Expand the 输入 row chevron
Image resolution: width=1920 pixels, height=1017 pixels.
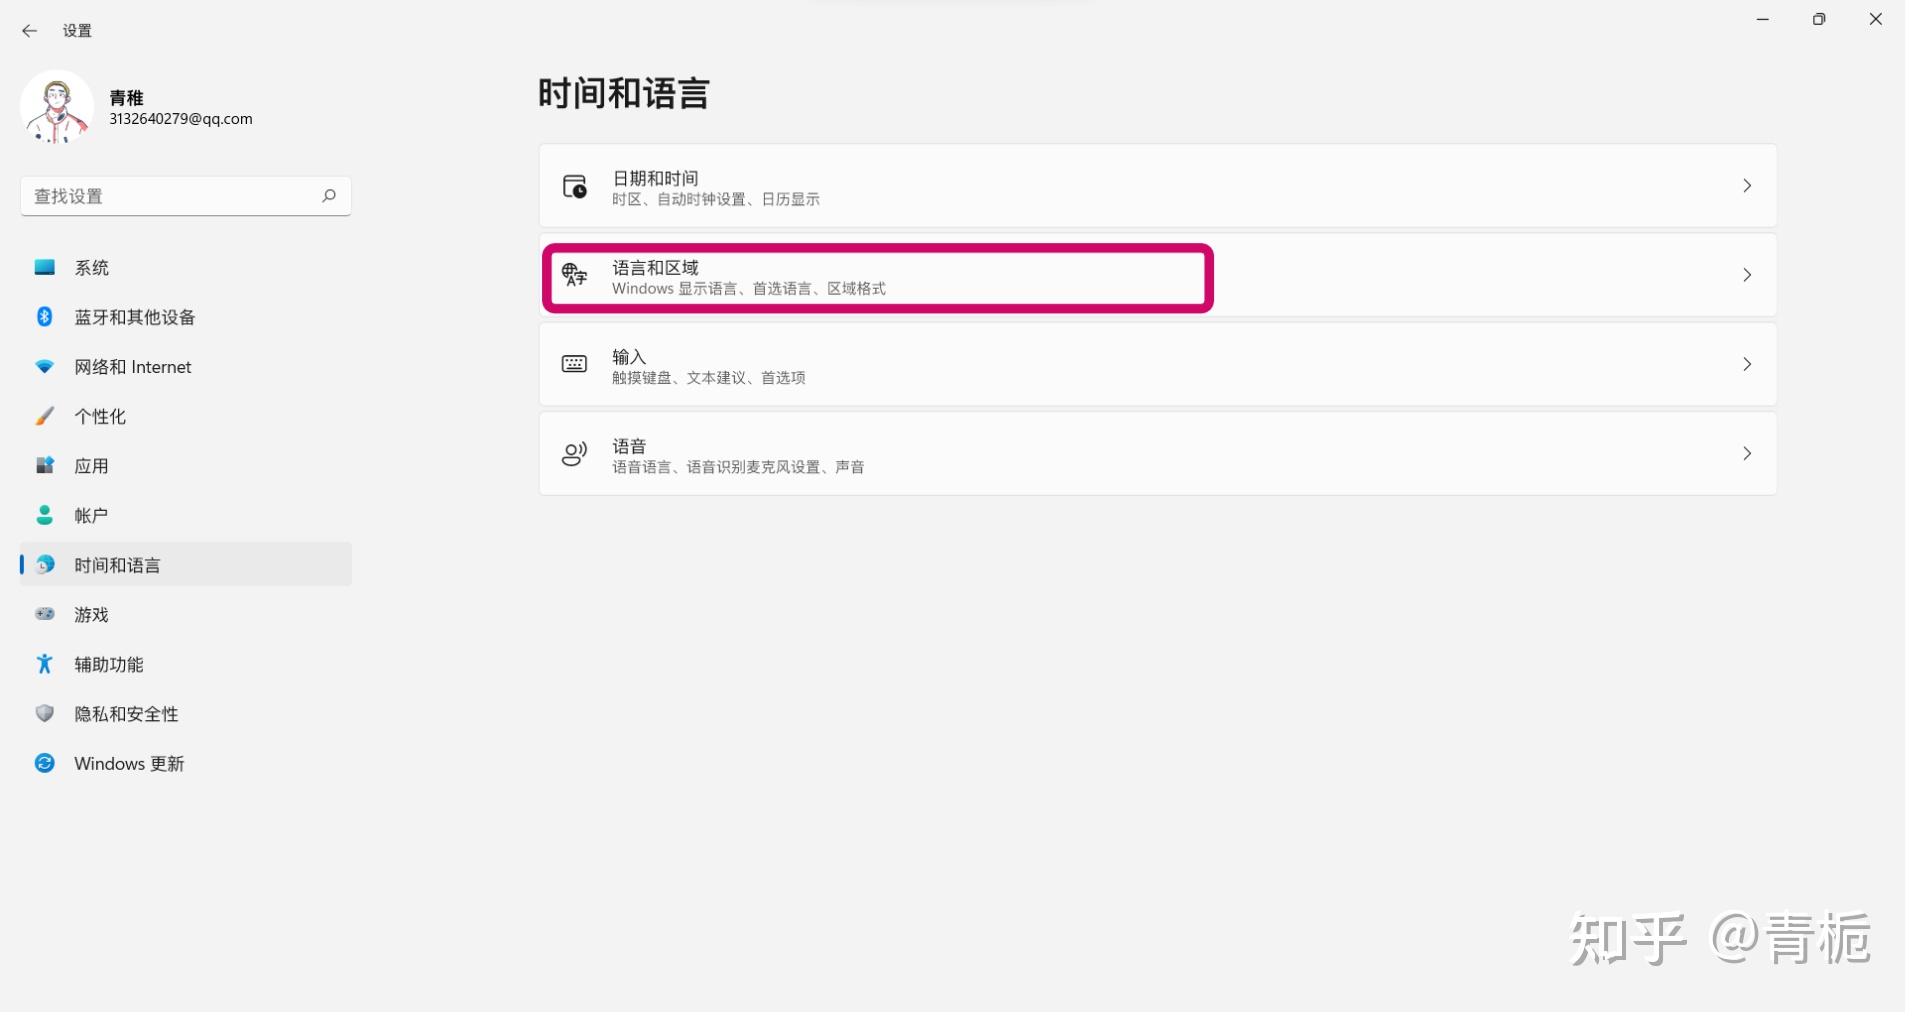click(1747, 364)
